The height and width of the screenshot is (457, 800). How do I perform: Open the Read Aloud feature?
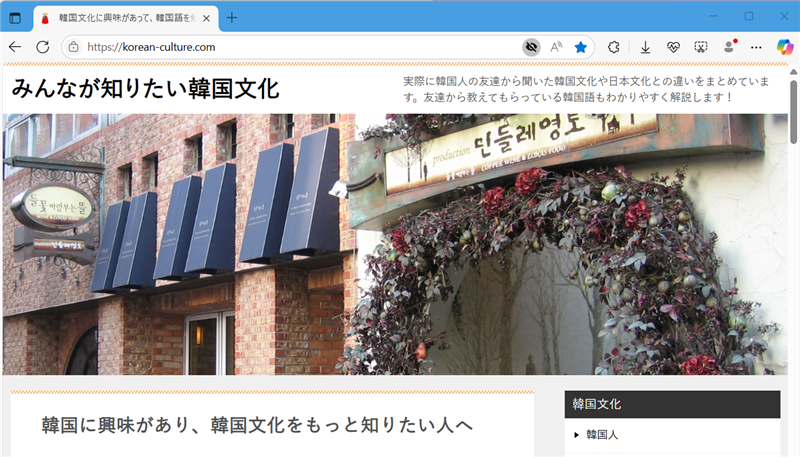pos(556,47)
